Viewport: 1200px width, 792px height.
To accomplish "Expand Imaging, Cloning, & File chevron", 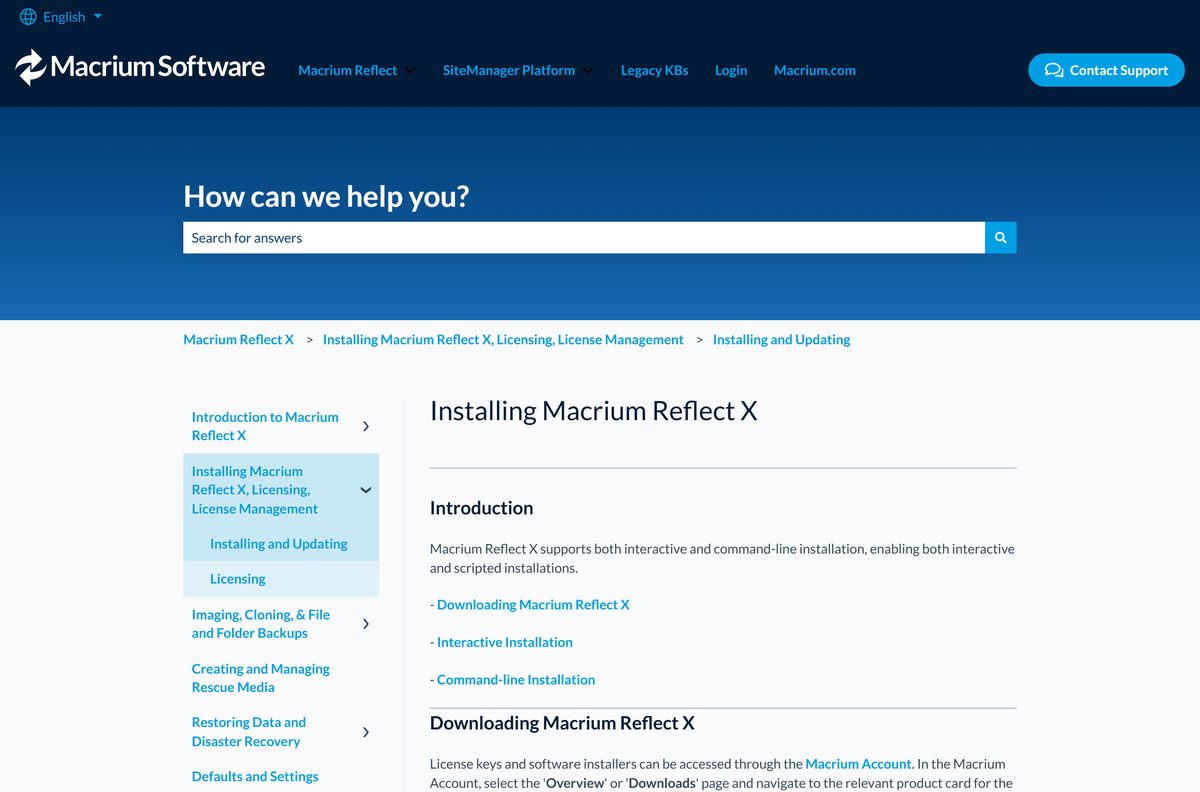I will (366, 624).
